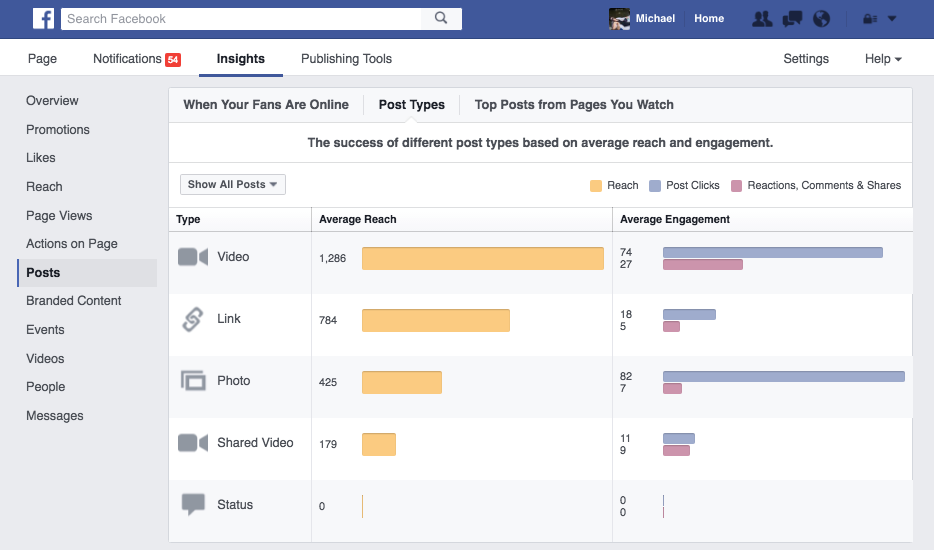Switch to When Your Fans Are Online
The height and width of the screenshot is (550, 934).
pos(266,105)
